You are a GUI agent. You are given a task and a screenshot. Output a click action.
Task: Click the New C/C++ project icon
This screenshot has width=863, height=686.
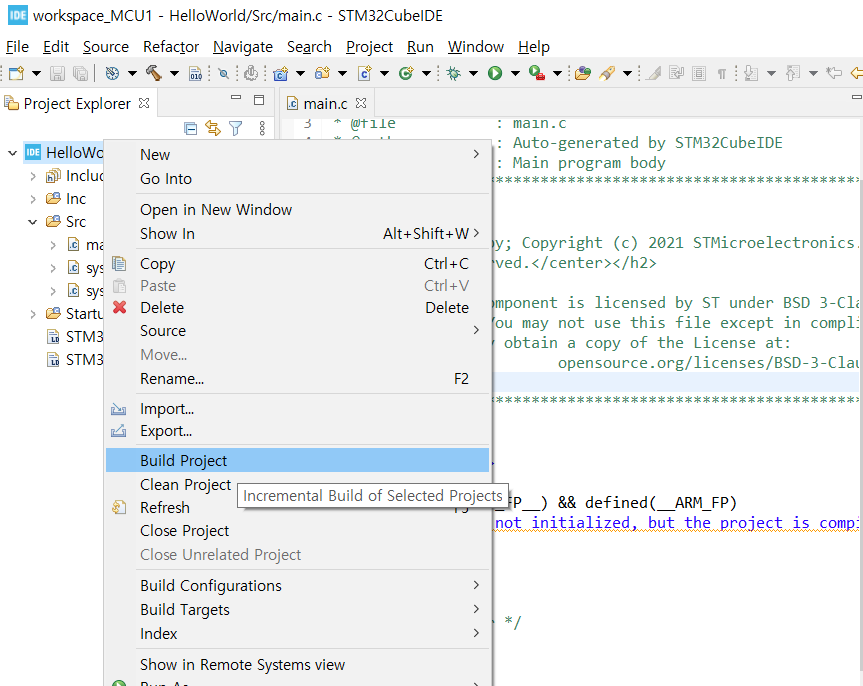281,73
